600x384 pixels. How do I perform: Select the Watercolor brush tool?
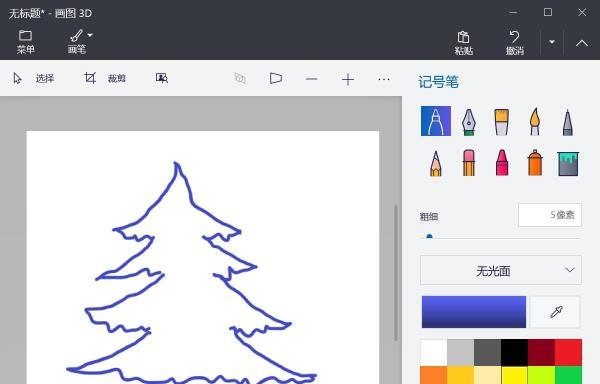pyautogui.click(x=535, y=122)
